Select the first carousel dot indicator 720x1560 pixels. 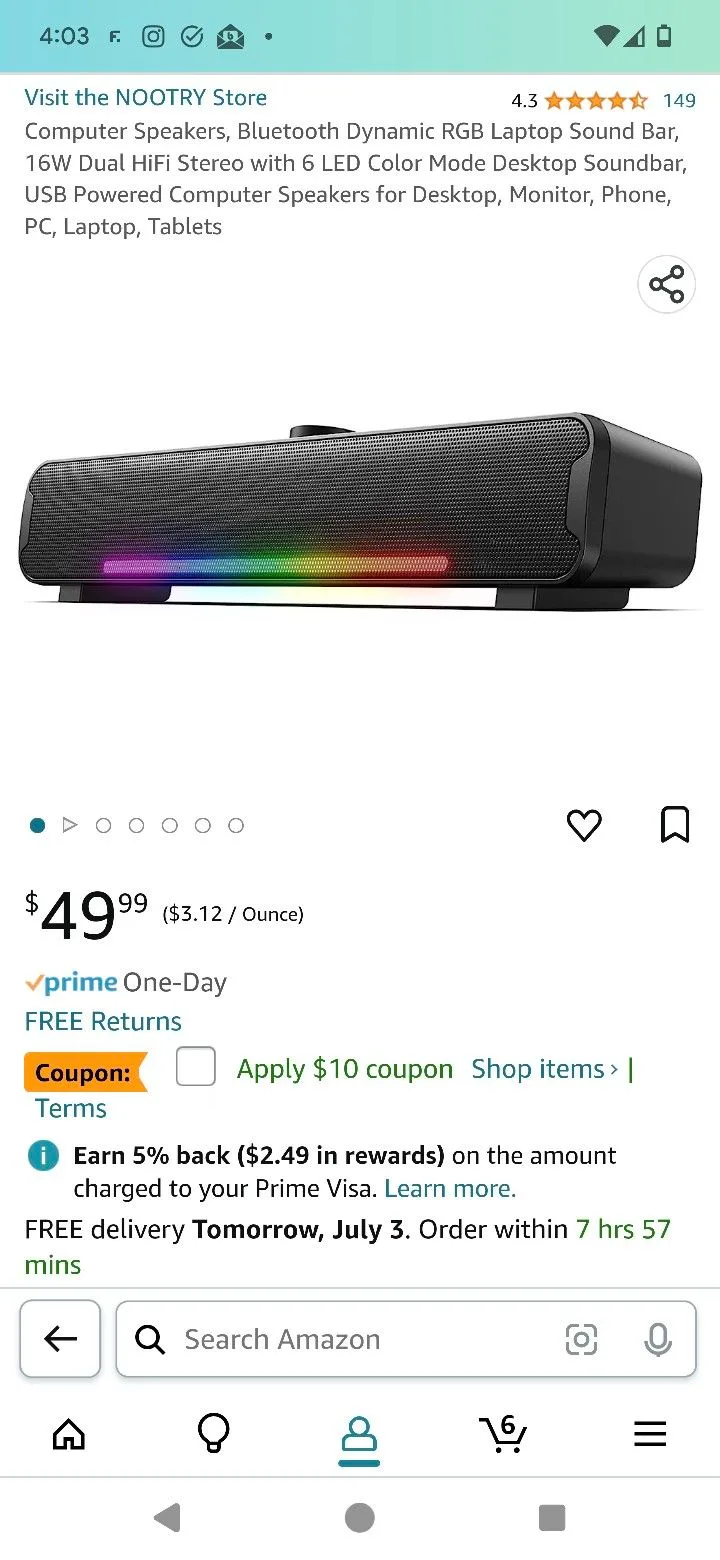(37, 825)
